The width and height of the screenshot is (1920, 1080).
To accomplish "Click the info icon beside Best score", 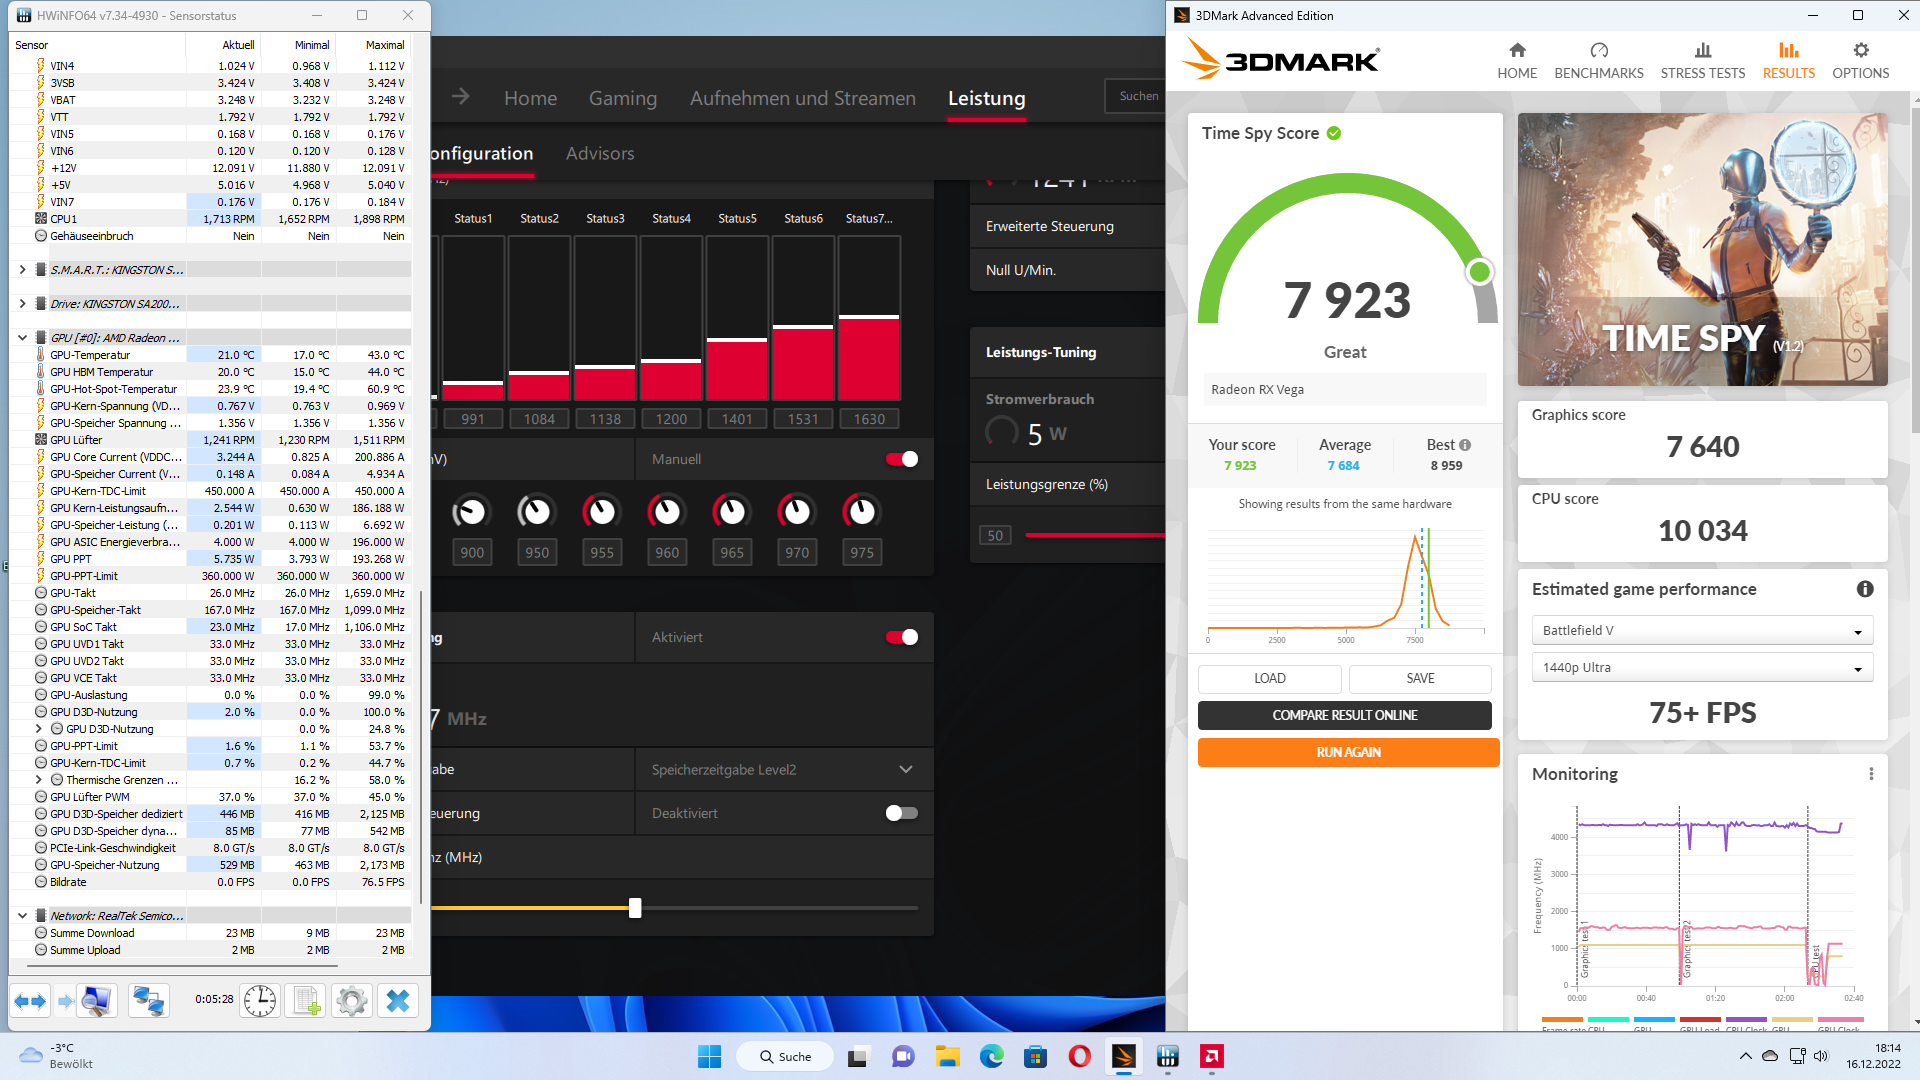I will pos(1465,445).
